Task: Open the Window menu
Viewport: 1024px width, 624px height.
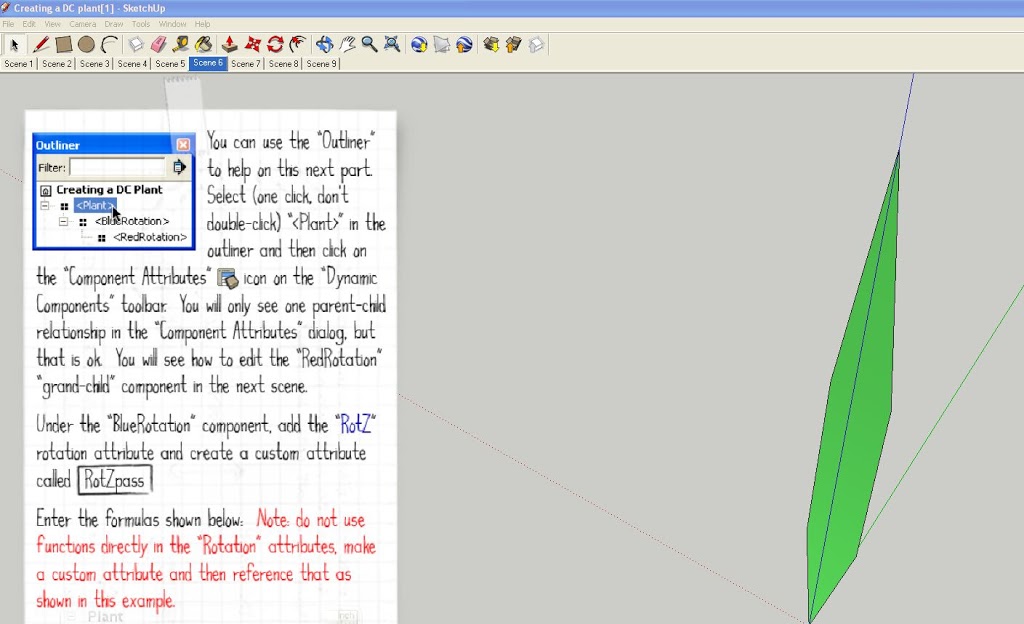Action: pos(172,24)
